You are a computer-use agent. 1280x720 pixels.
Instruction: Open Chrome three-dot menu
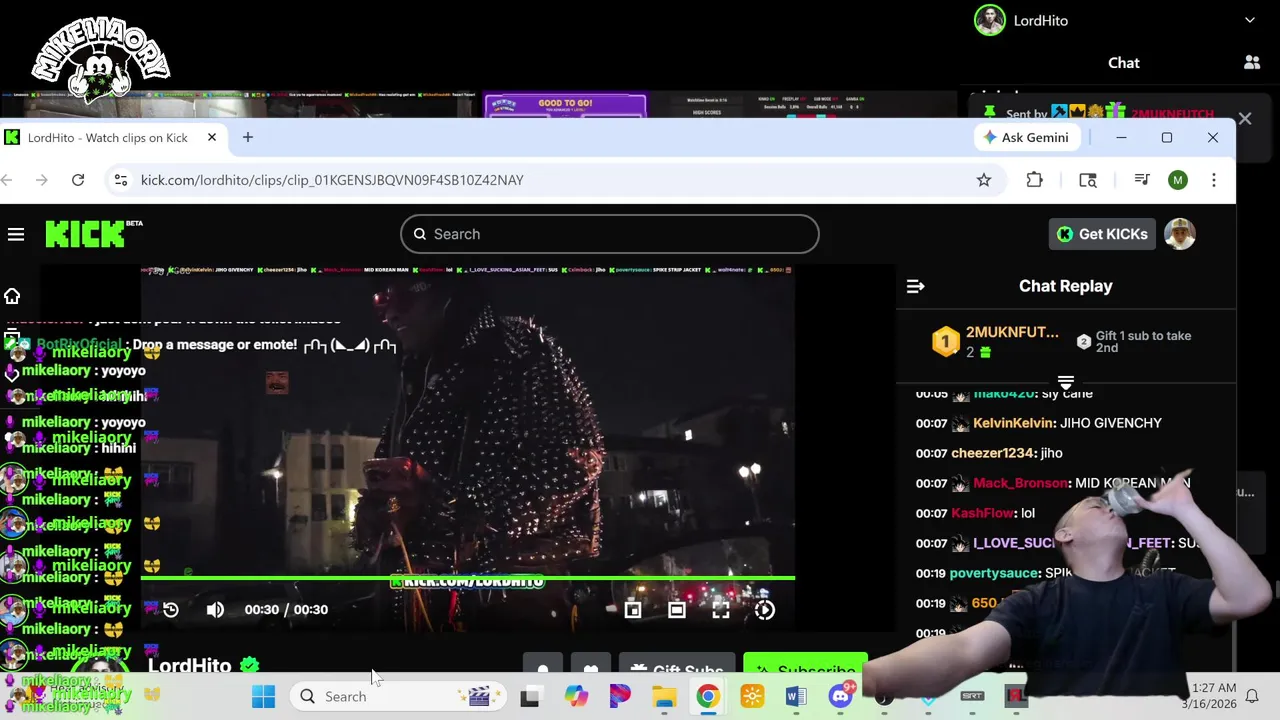coord(1214,180)
